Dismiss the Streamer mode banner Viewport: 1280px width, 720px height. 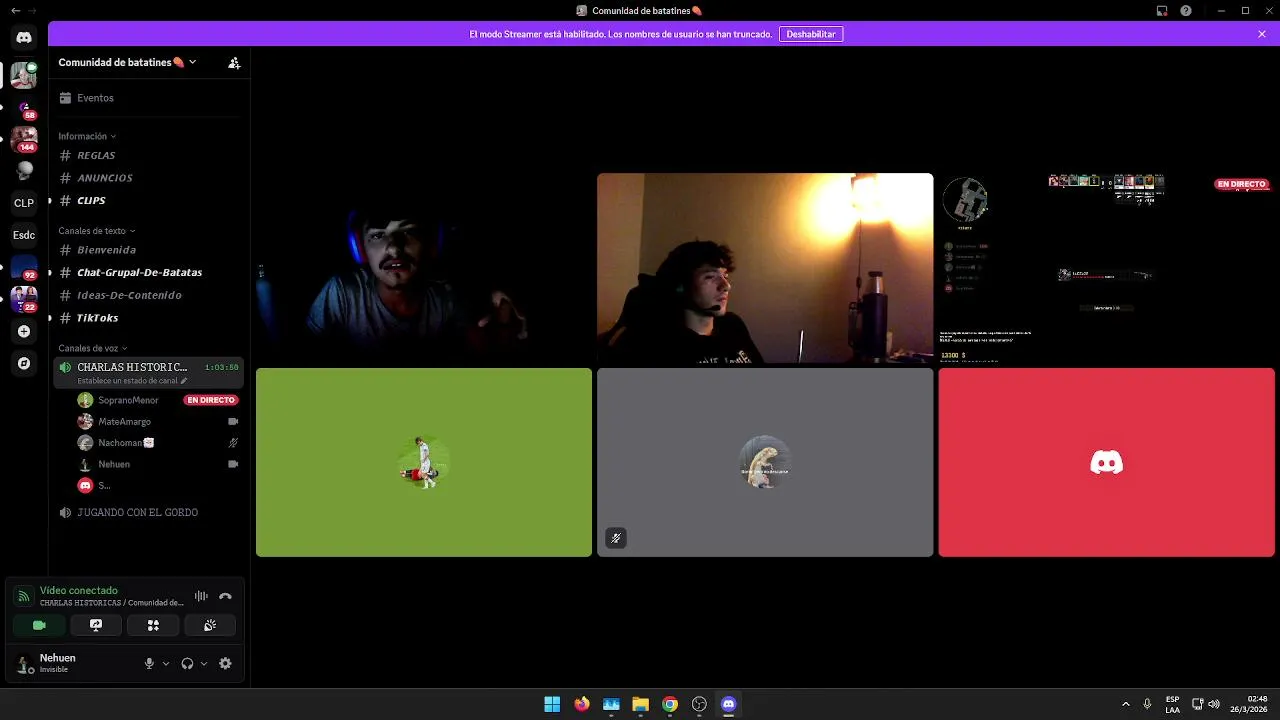point(1262,34)
